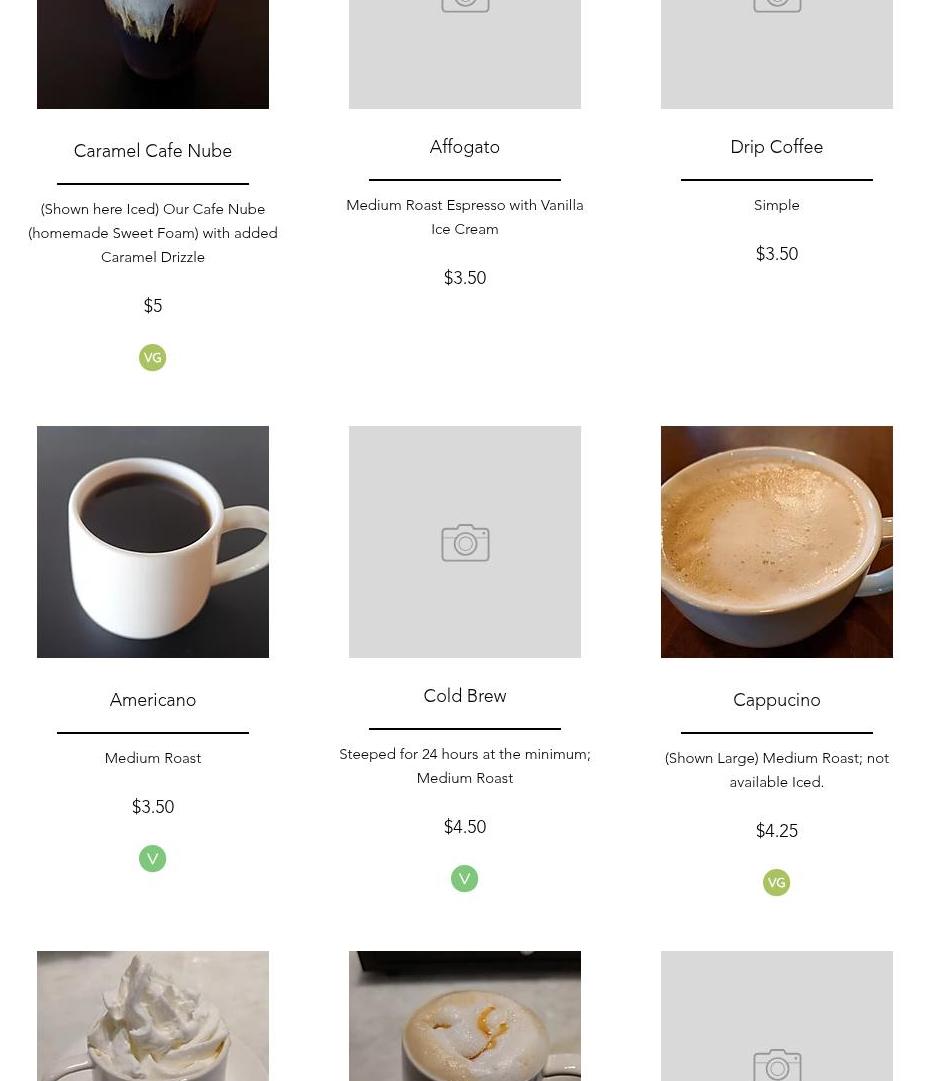Open the caramel drizzle latte photo
This screenshot has height=1081, width=930.
point(465,1016)
